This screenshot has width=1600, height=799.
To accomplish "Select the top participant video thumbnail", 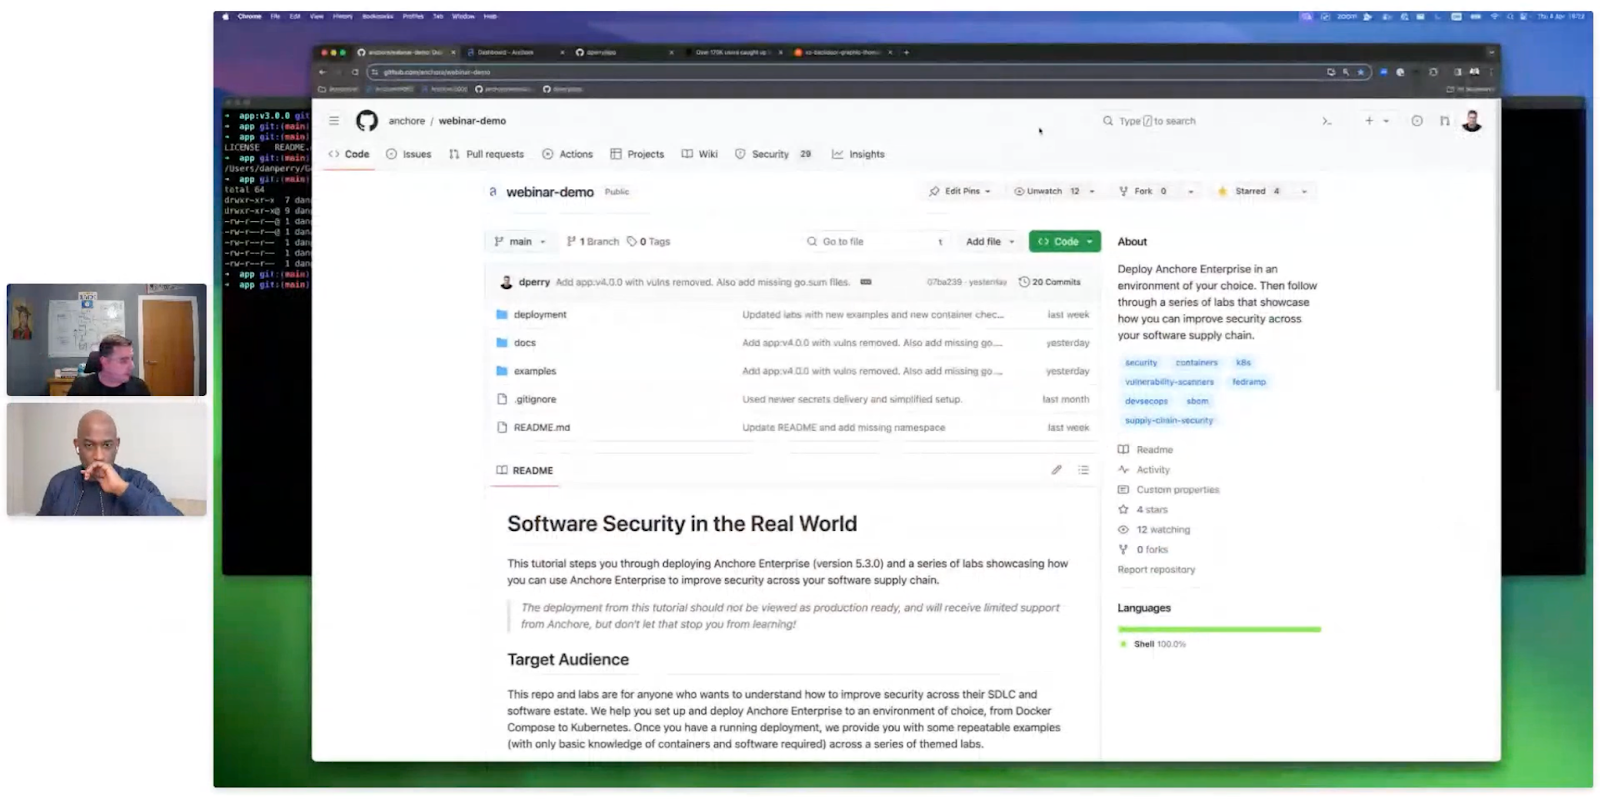I will click(107, 340).
